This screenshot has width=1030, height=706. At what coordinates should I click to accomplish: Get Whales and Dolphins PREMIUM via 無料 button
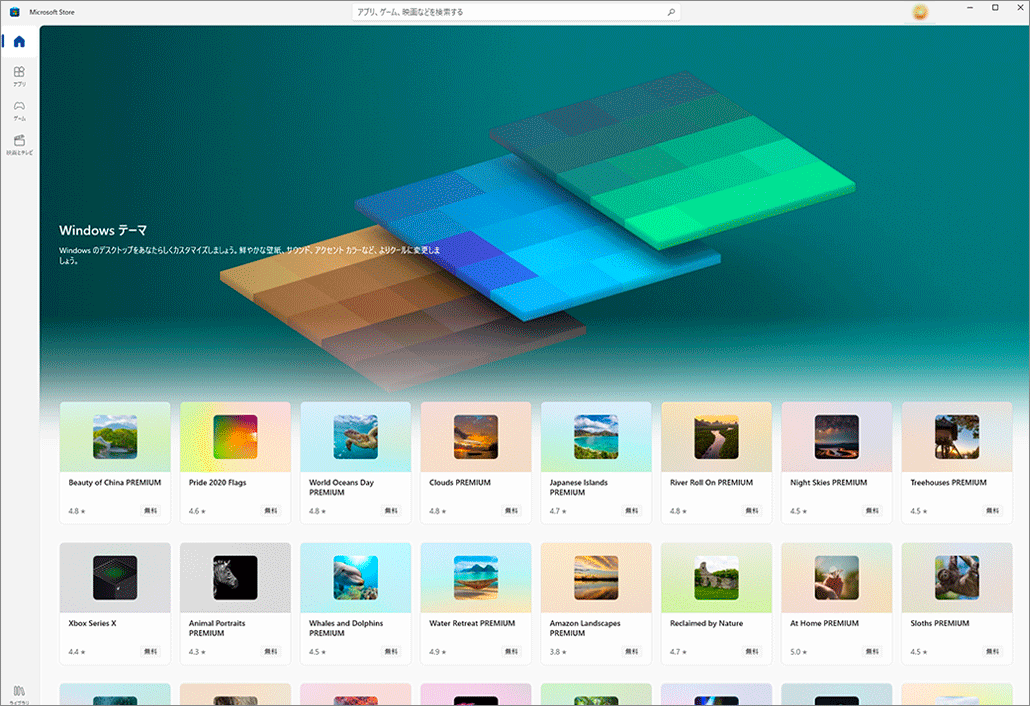391,651
